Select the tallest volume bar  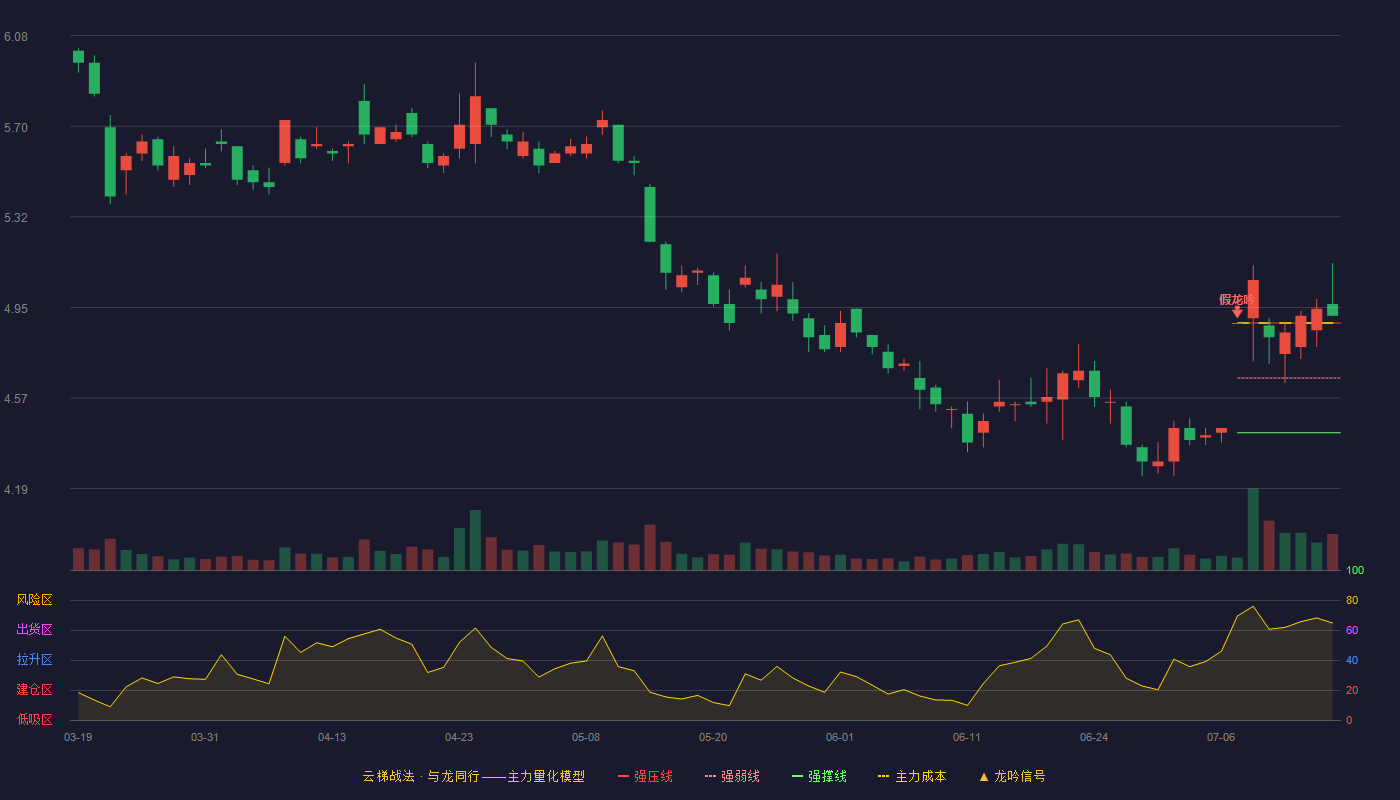coord(1253,529)
